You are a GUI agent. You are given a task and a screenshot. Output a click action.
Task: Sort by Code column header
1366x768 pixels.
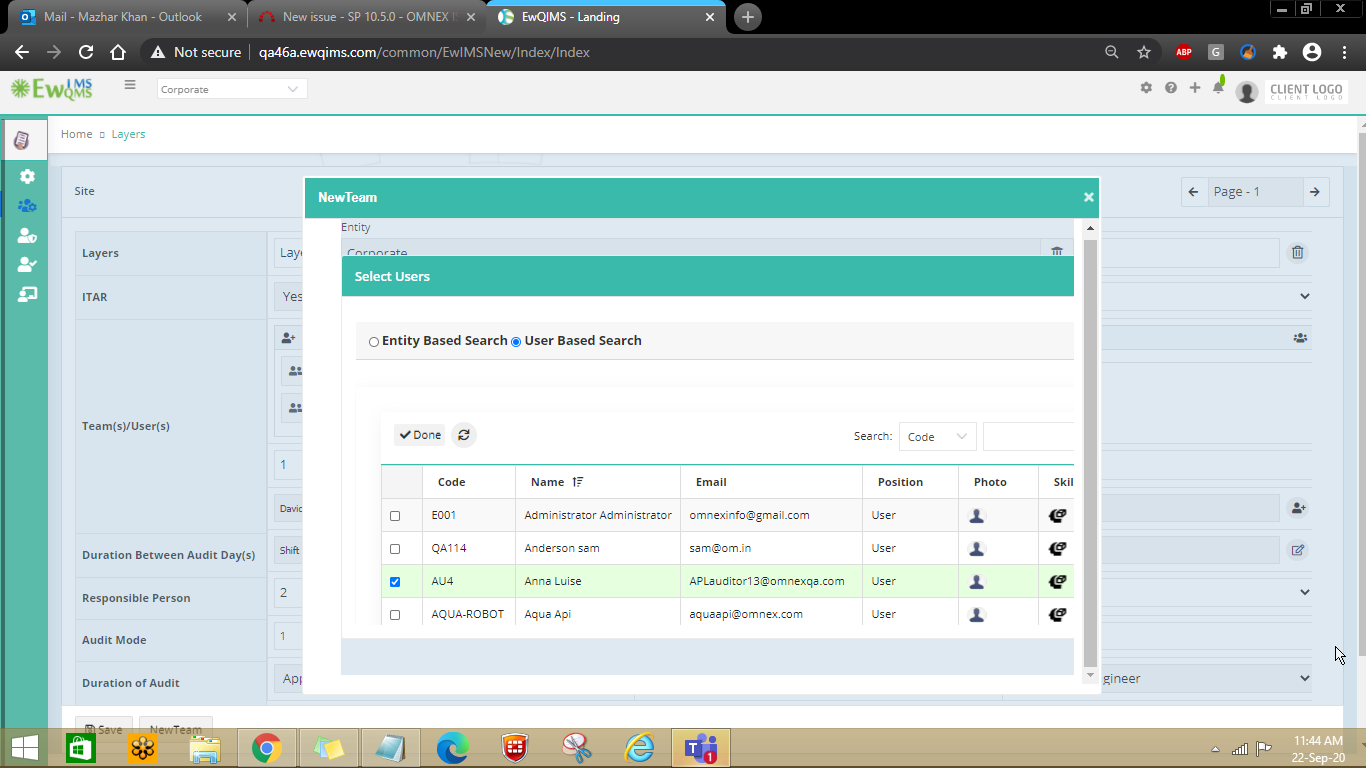(x=451, y=482)
